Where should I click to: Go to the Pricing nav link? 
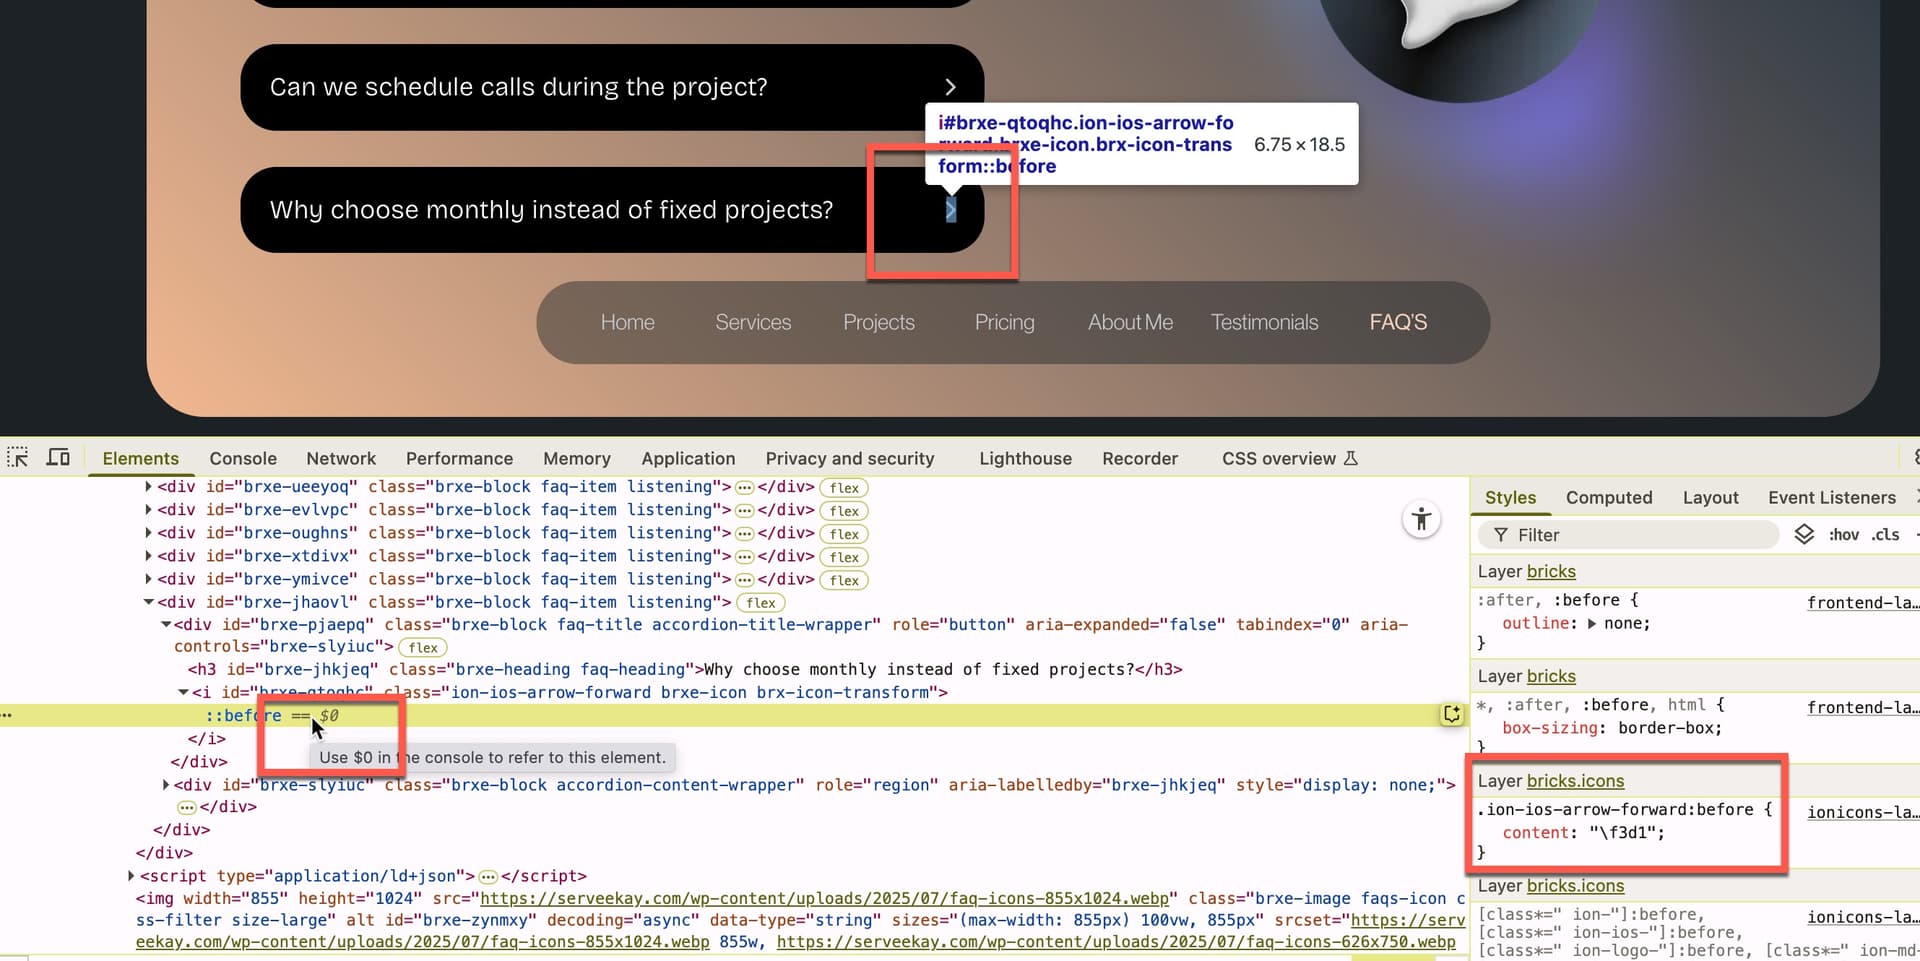[x=1004, y=322]
